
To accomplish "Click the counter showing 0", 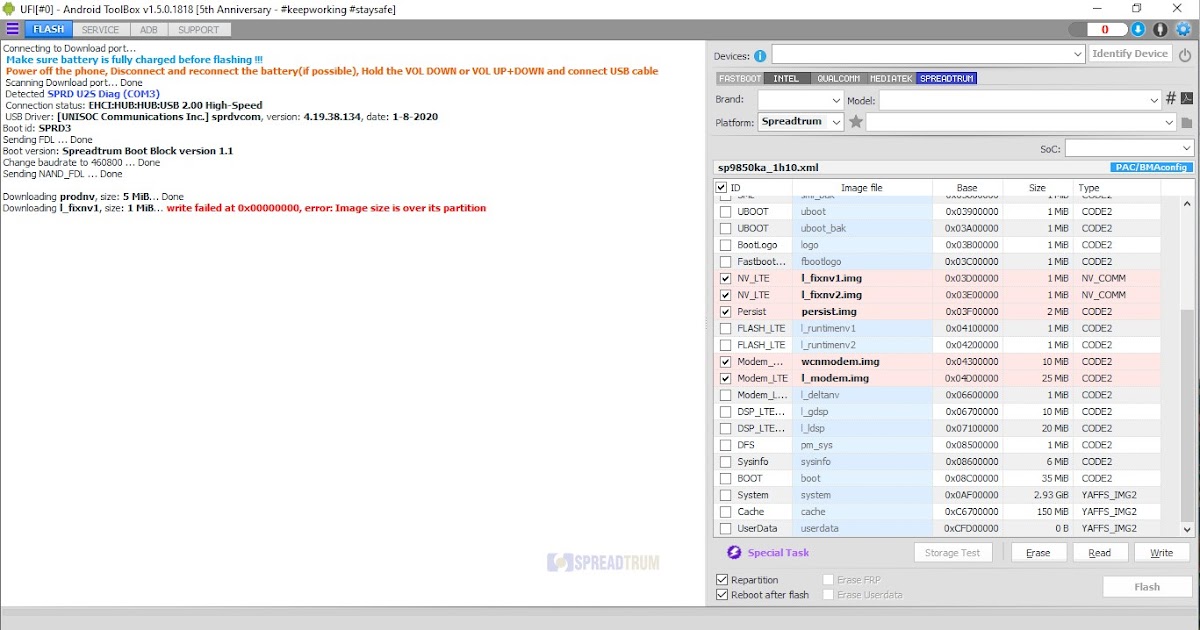I will pos(1106,30).
